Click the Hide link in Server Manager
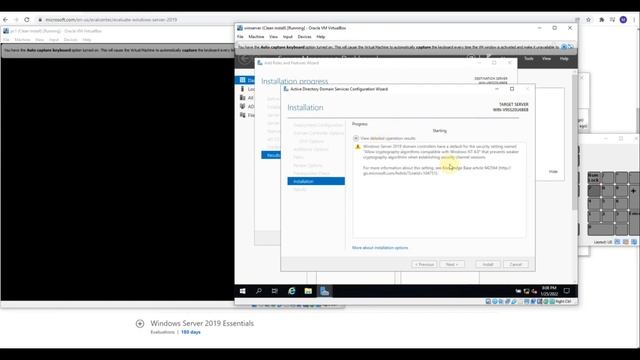The height and width of the screenshot is (360, 640). 553,171
